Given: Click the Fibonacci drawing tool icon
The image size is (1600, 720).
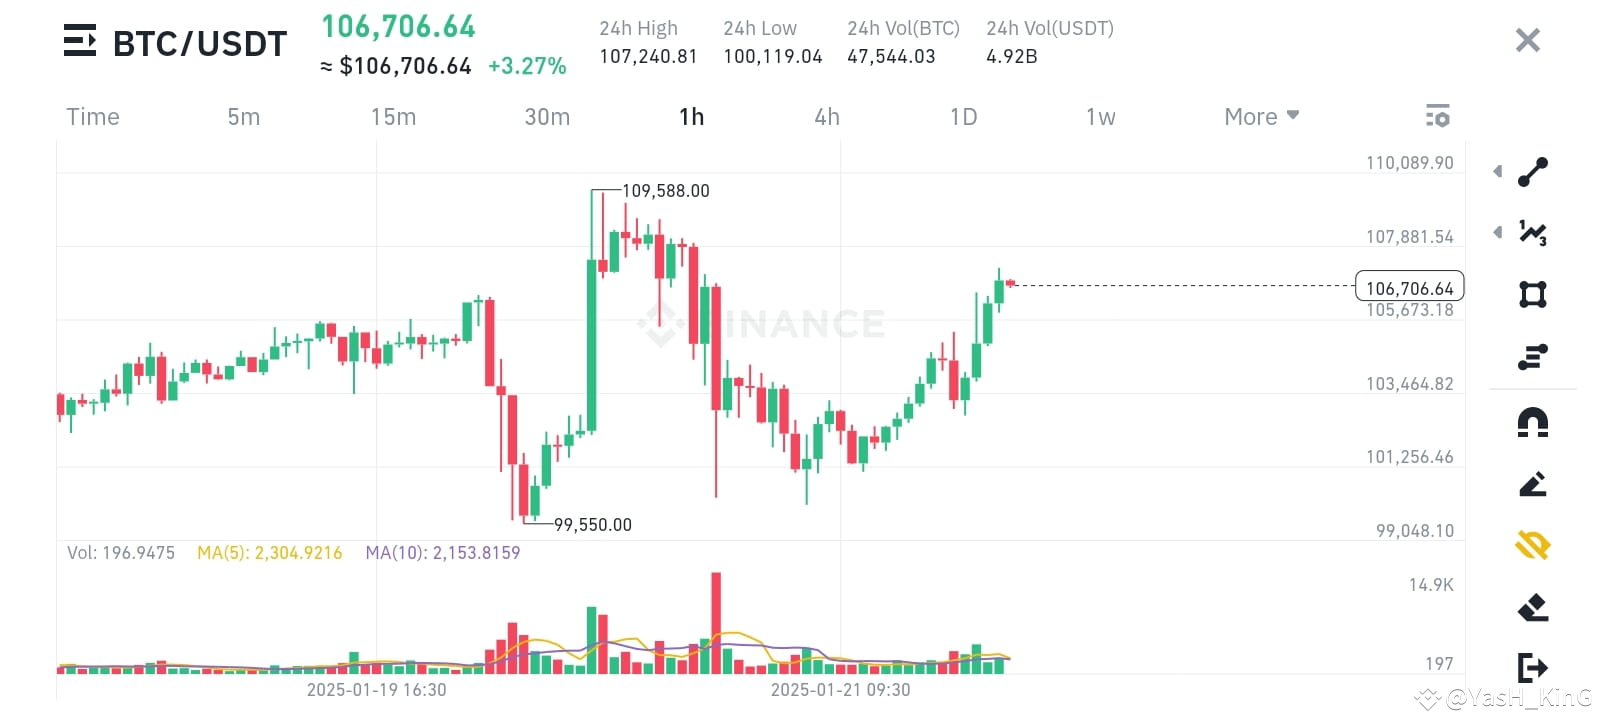Looking at the screenshot, I should [x=1532, y=356].
